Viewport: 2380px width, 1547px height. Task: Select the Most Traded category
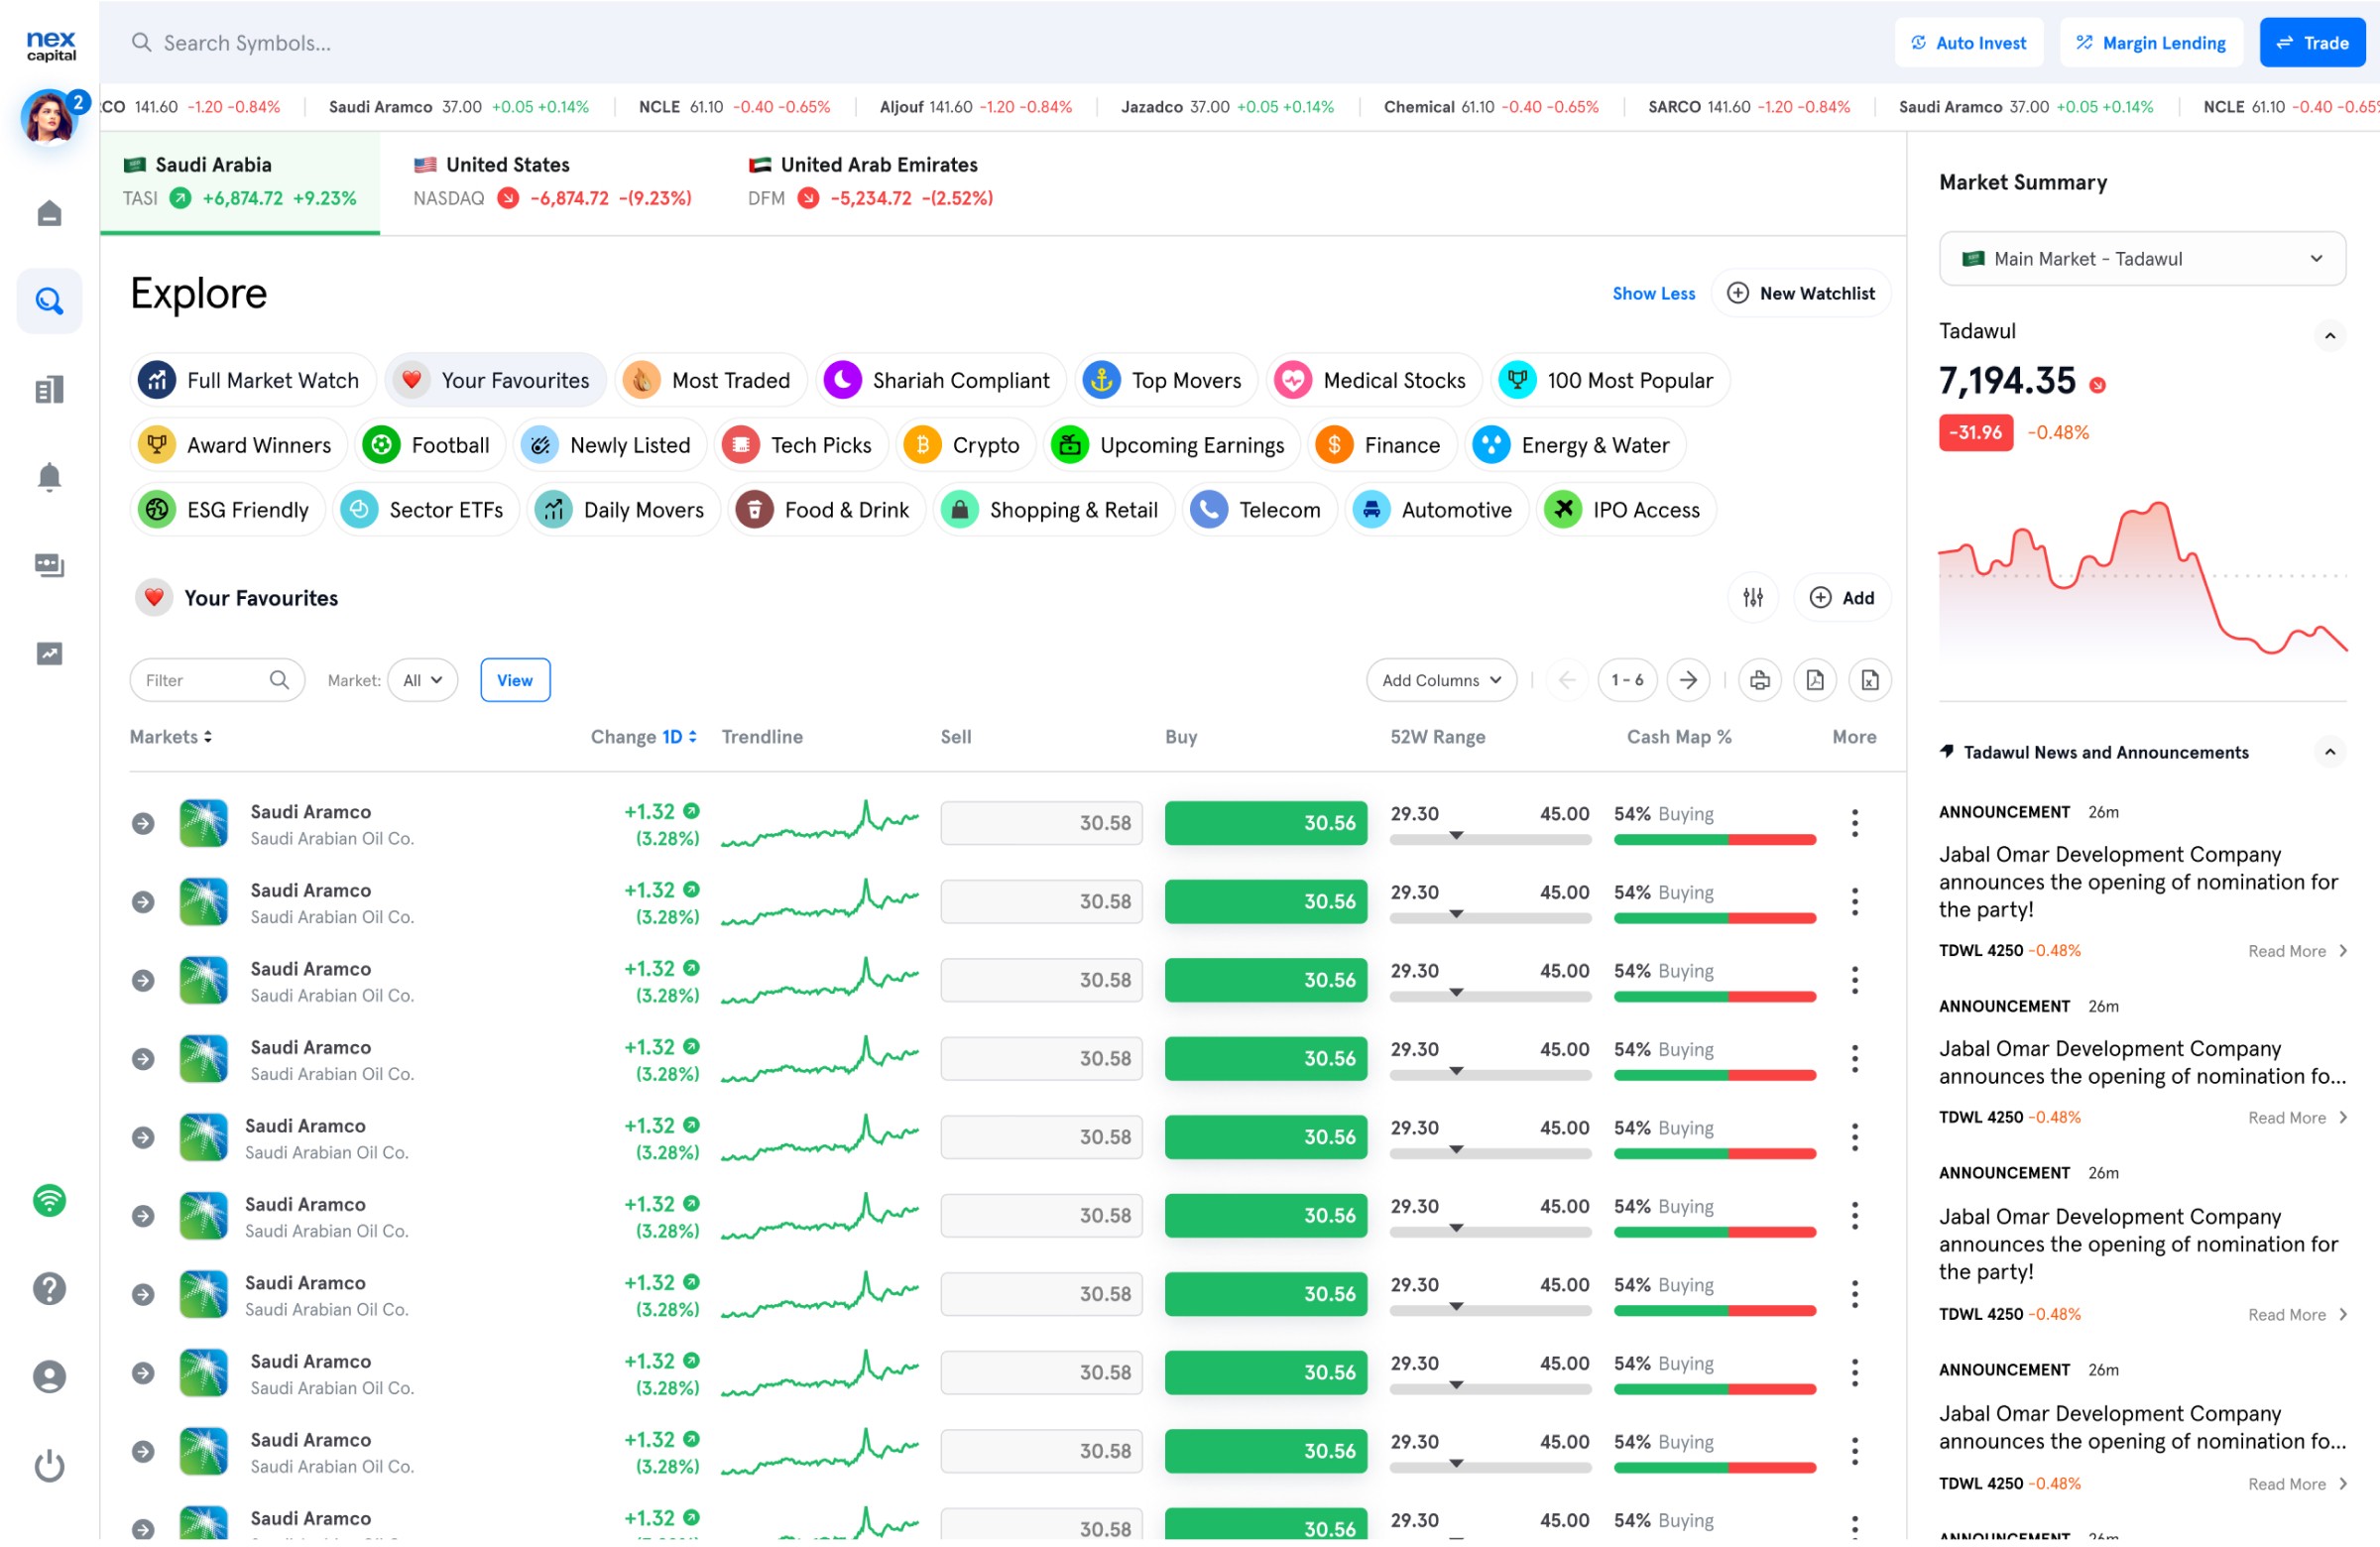[711, 380]
